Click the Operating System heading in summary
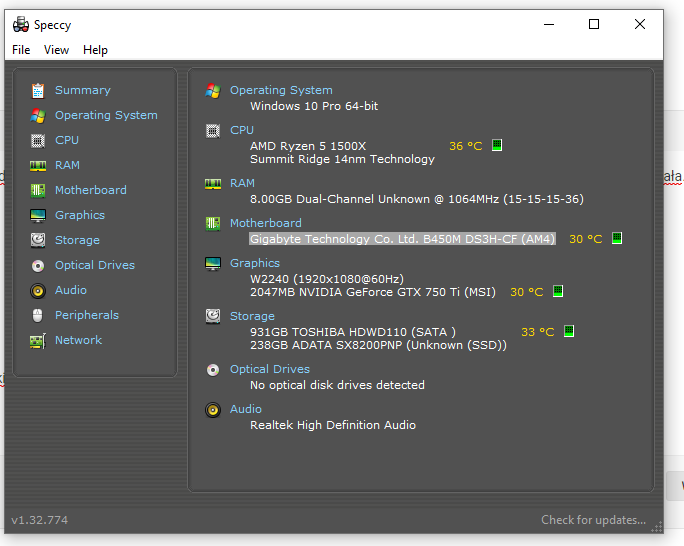Image resolution: width=684 pixels, height=546 pixels. (281, 90)
